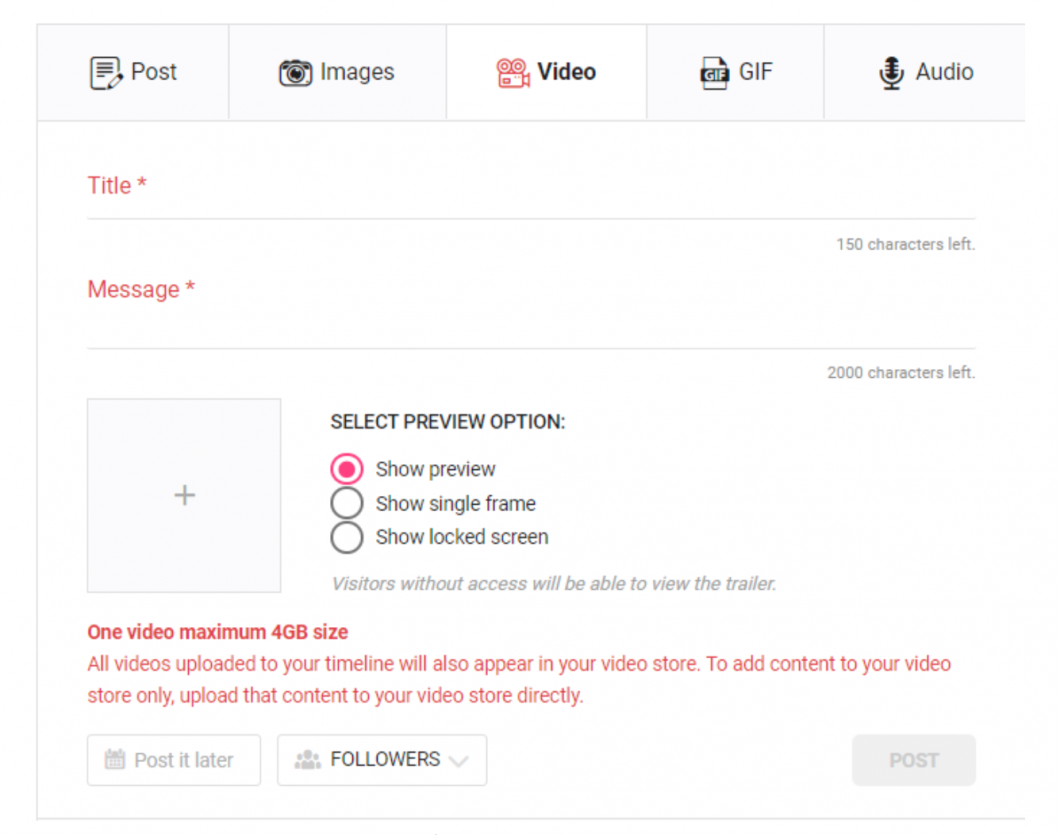Switch to the Audio tab
Image resolution: width=1060 pixels, height=835 pixels.
[925, 71]
